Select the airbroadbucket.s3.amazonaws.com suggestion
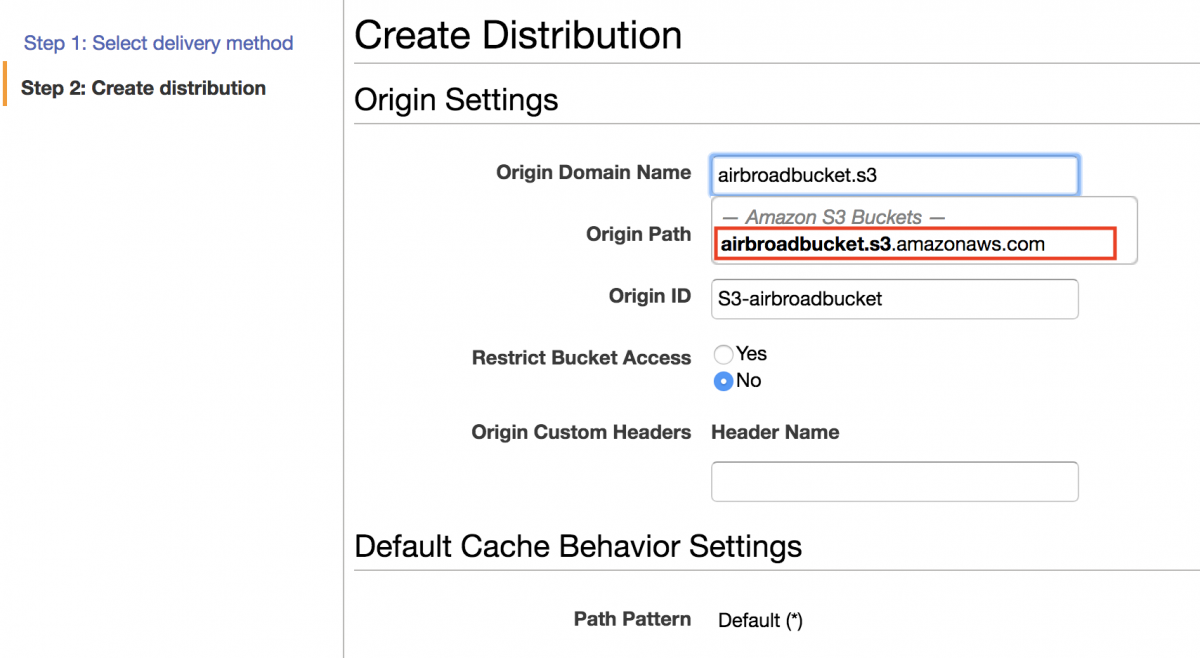The height and width of the screenshot is (658, 1200). (913, 243)
